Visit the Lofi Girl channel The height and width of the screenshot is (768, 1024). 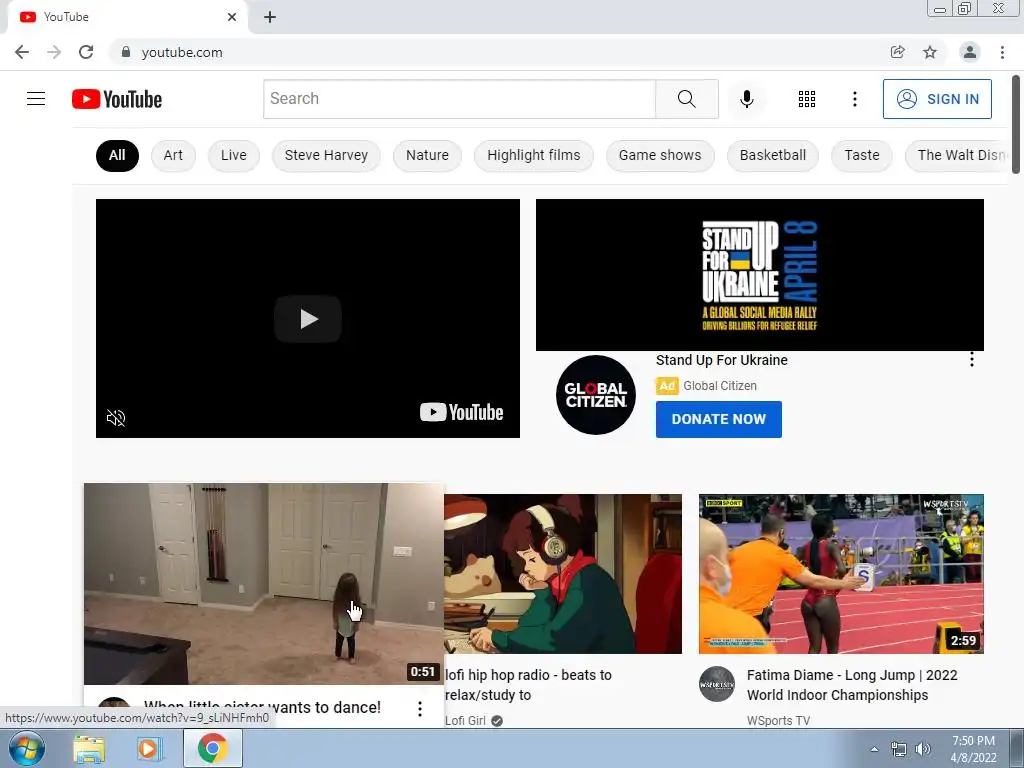[x=466, y=720]
